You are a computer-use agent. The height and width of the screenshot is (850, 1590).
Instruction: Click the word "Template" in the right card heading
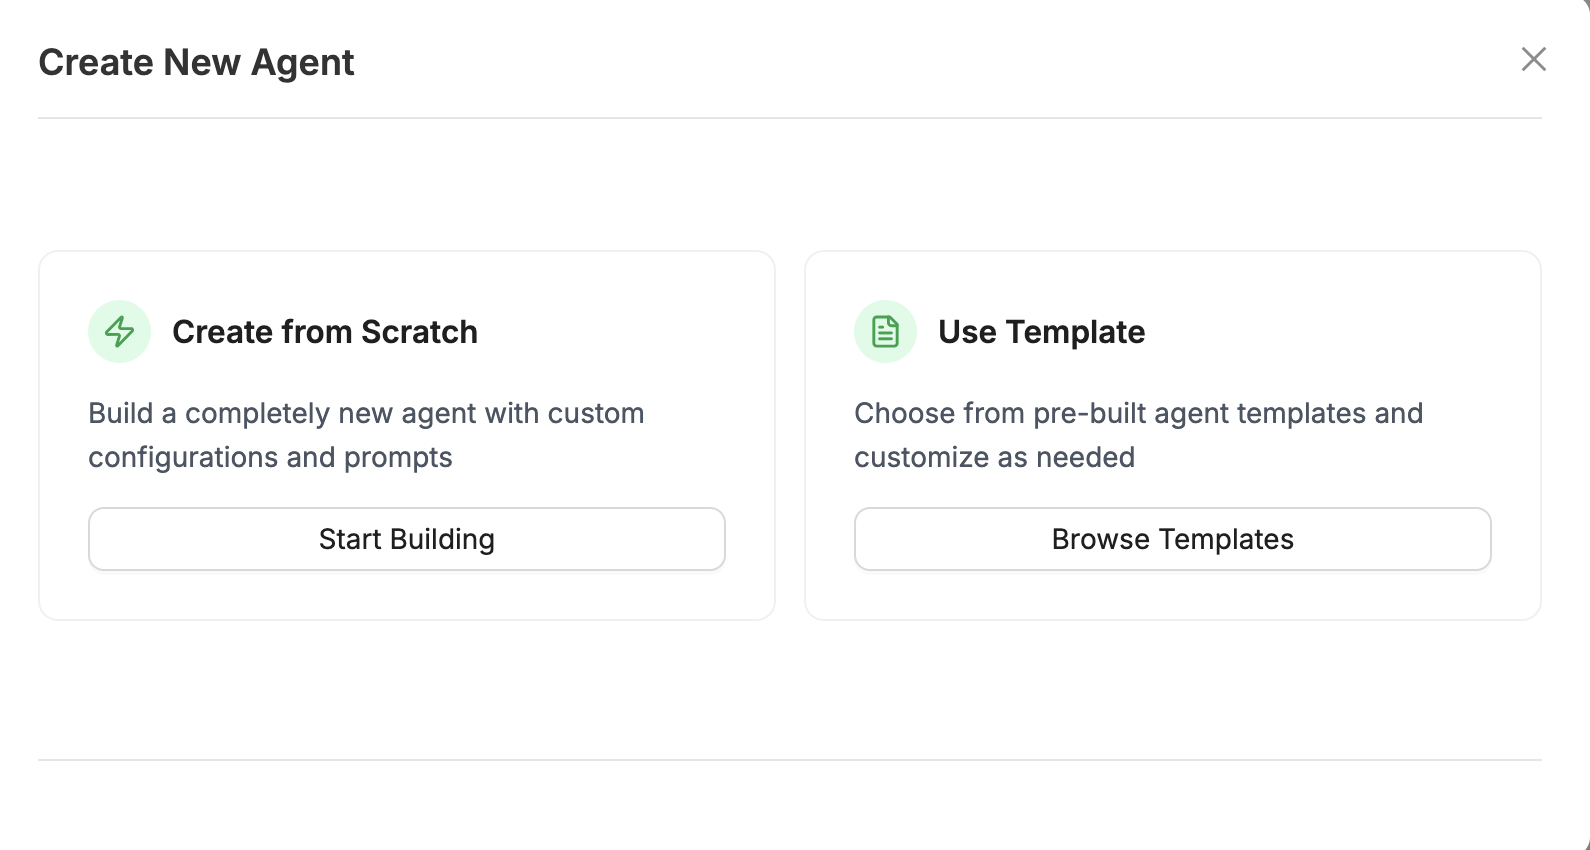click(x=1075, y=332)
